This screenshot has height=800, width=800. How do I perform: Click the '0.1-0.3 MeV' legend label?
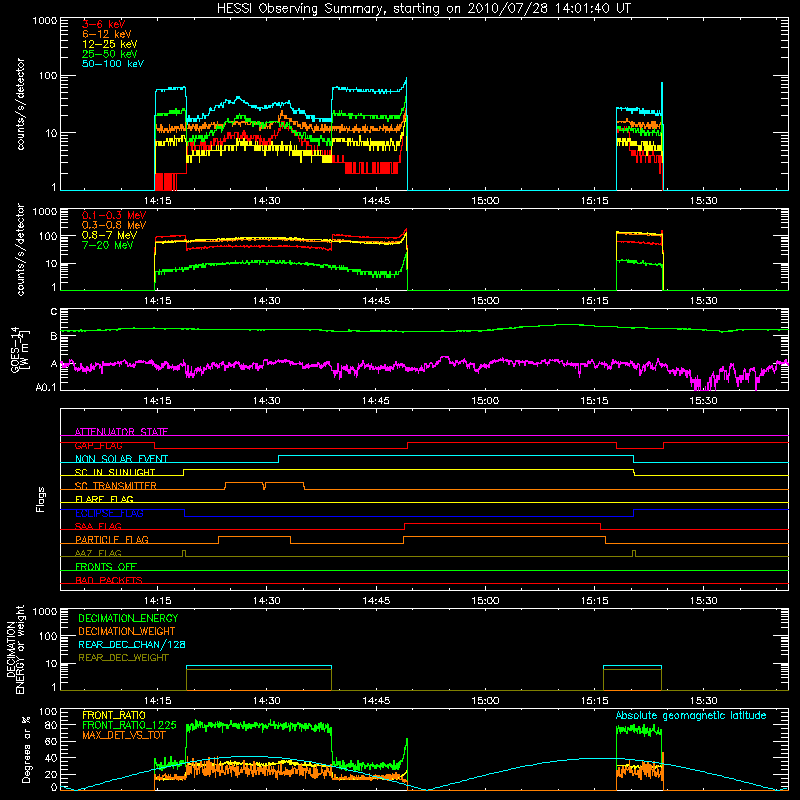point(114,215)
